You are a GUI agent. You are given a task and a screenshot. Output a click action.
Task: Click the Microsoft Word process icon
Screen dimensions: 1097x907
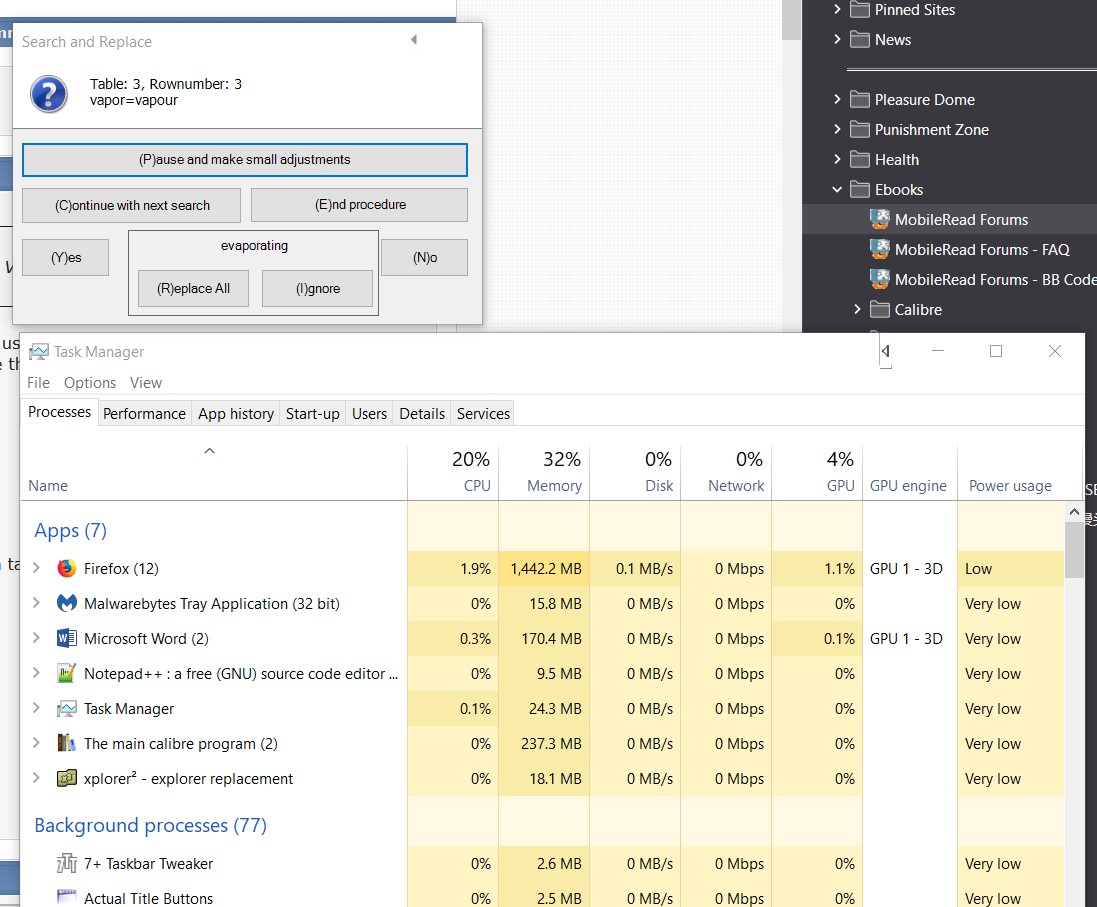click(67, 639)
